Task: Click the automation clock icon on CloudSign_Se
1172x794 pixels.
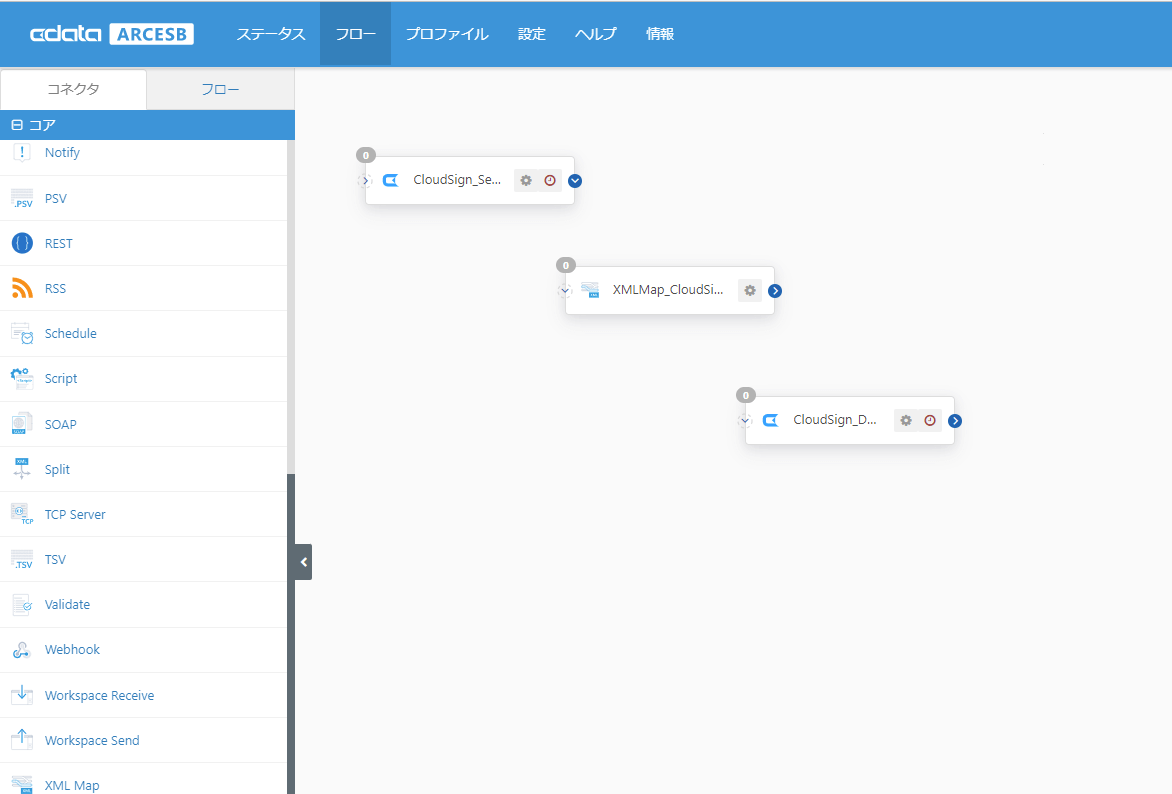Action: pos(550,180)
